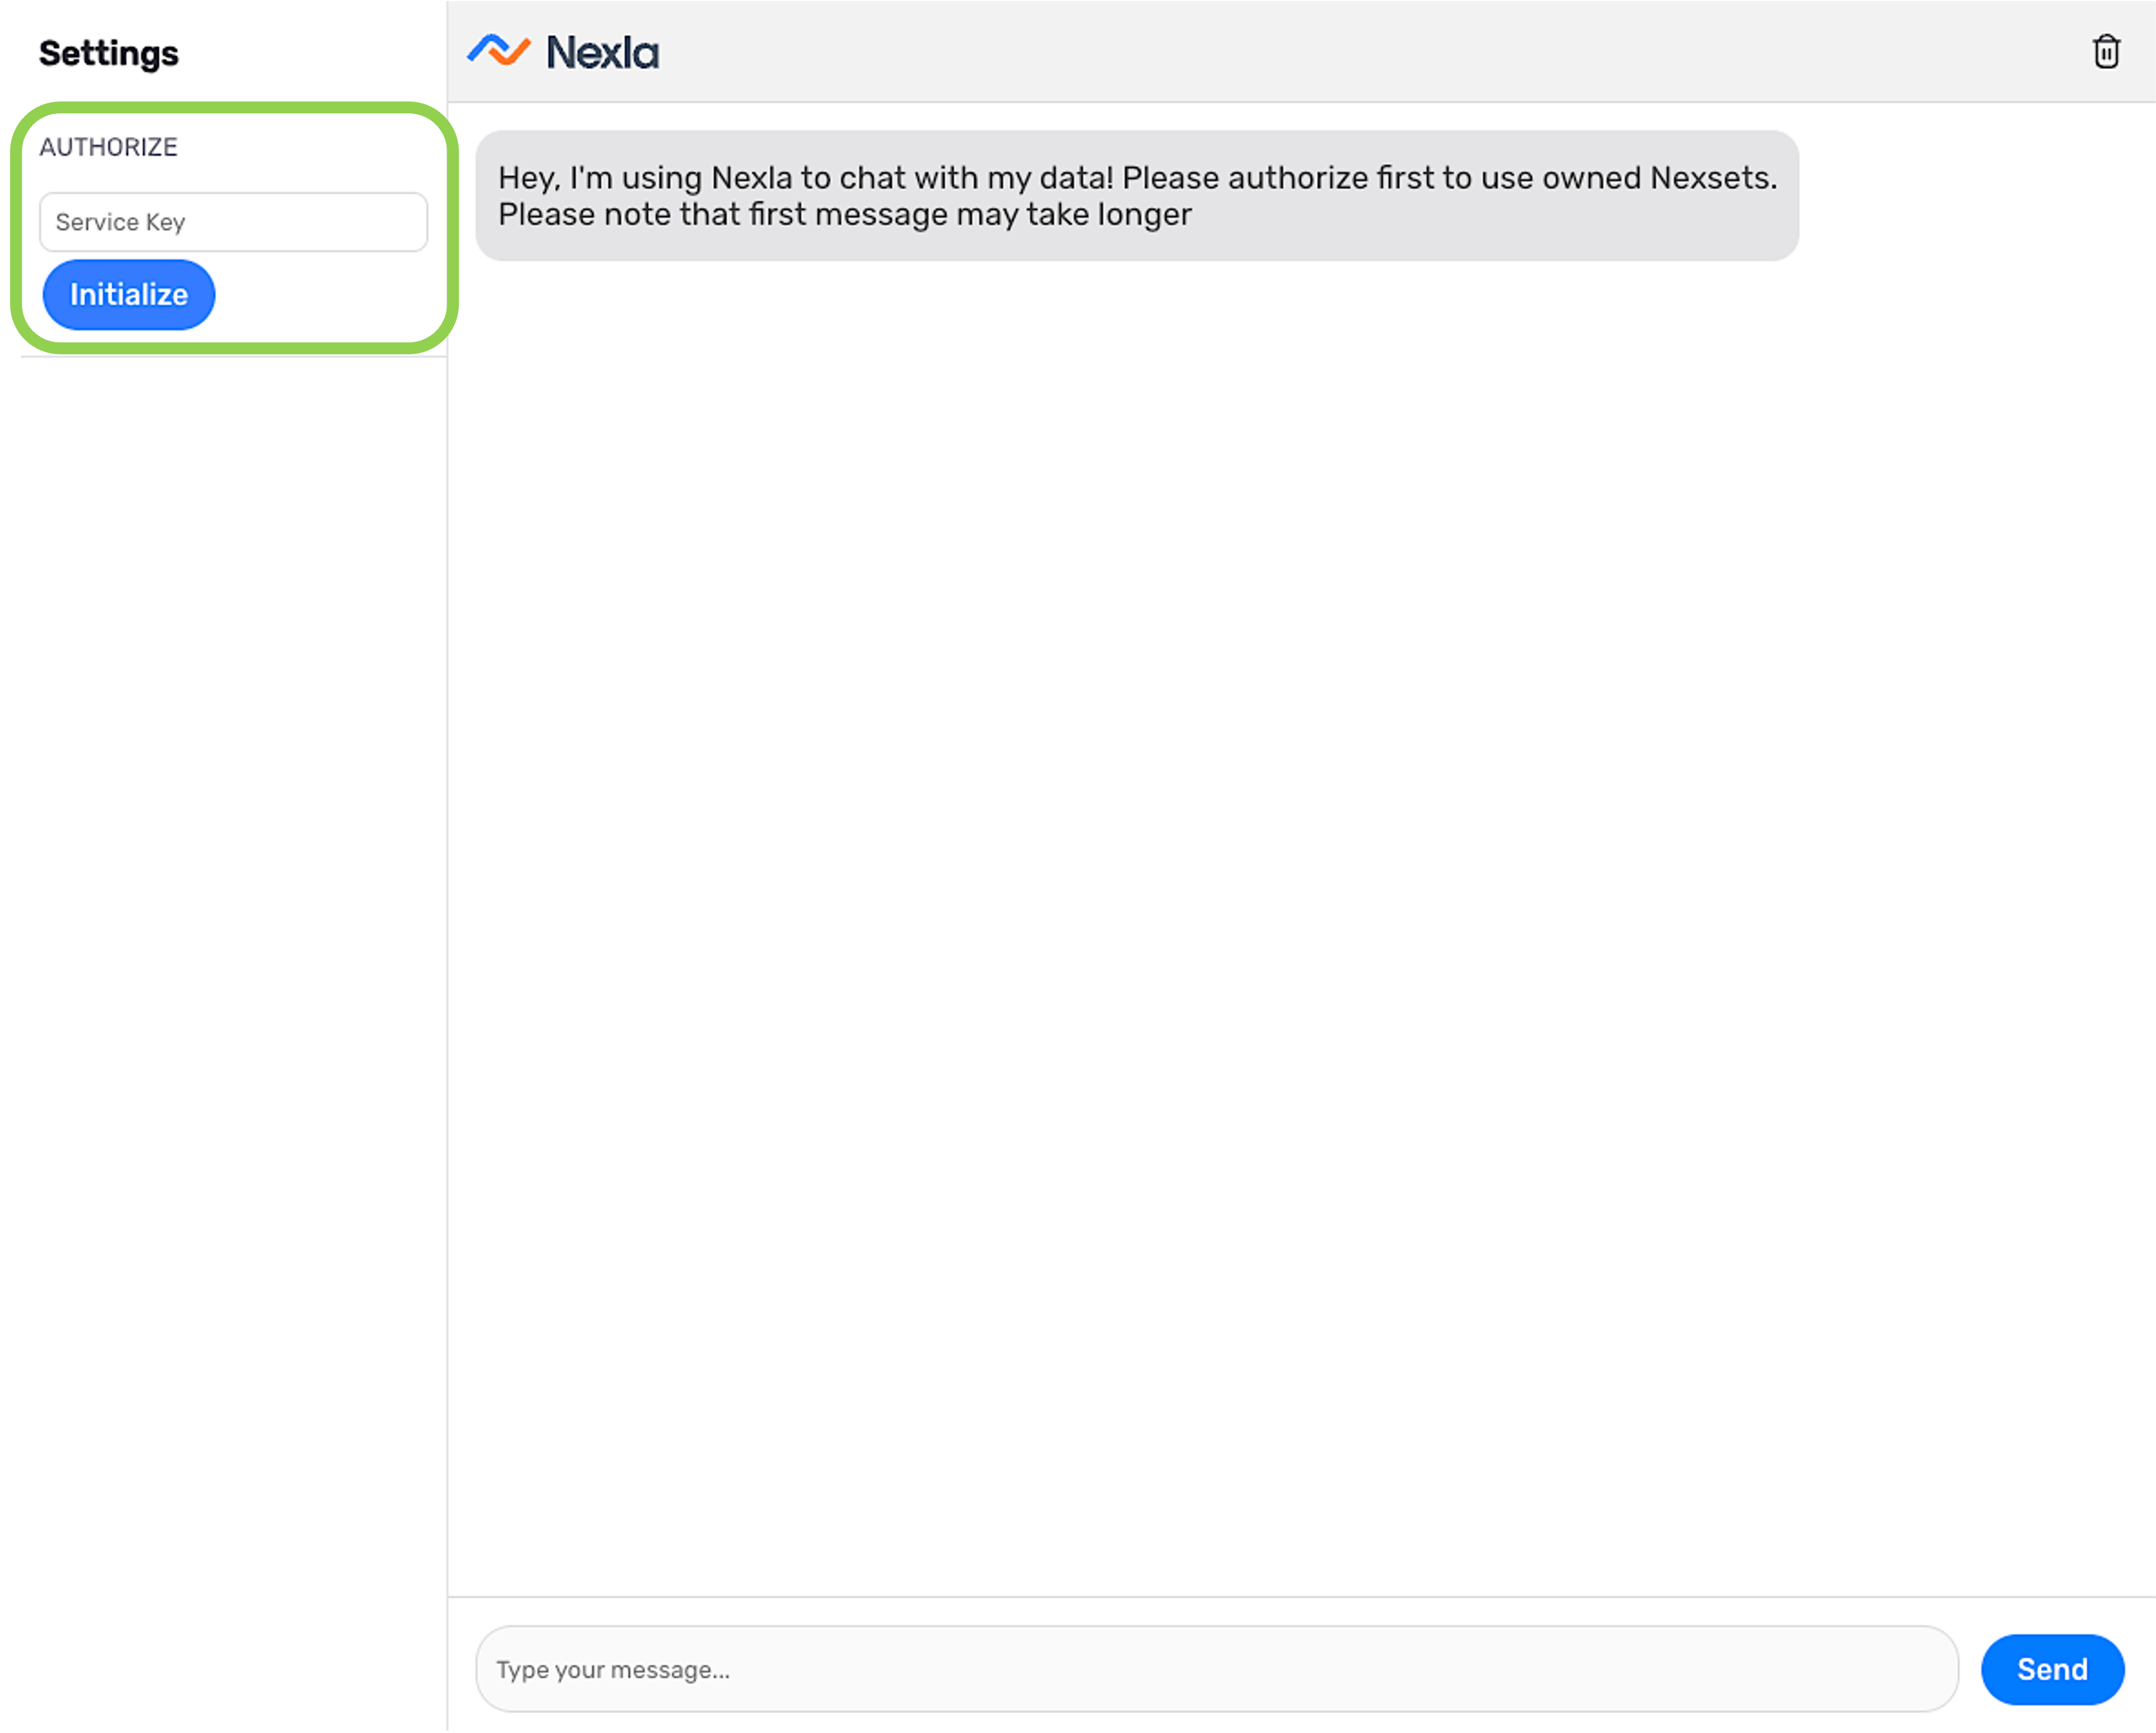The width and height of the screenshot is (2156, 1733).
Task: Focus the Service Key input field
Action: point(234,222)
